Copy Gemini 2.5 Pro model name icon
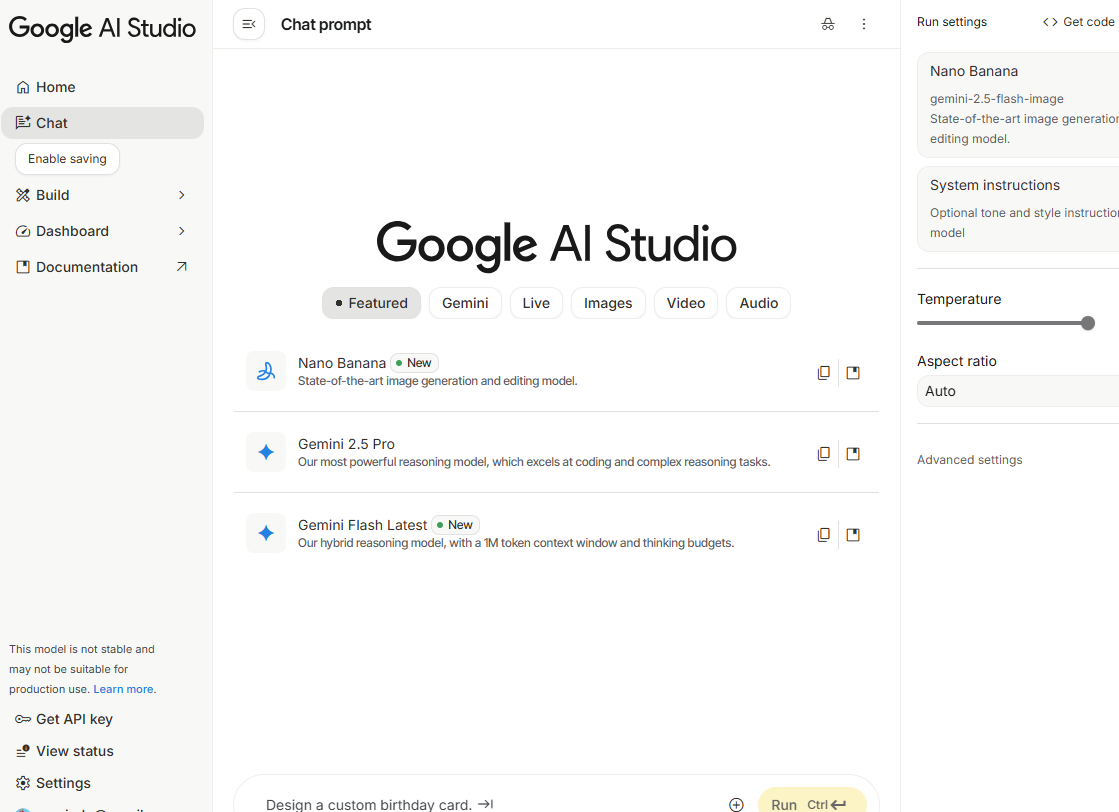Screen dimensions: 1119x812 824,454
